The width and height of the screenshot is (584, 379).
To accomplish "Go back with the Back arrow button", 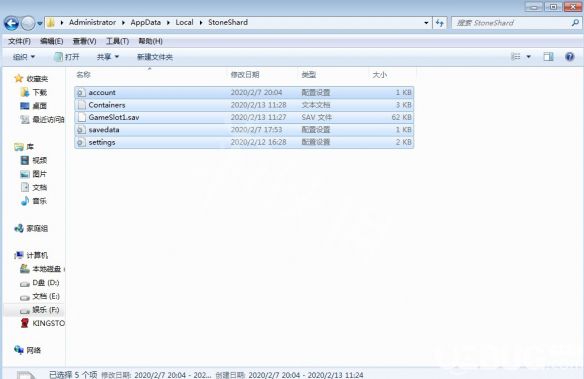I will pyautogui.click(x=12, y=23).
